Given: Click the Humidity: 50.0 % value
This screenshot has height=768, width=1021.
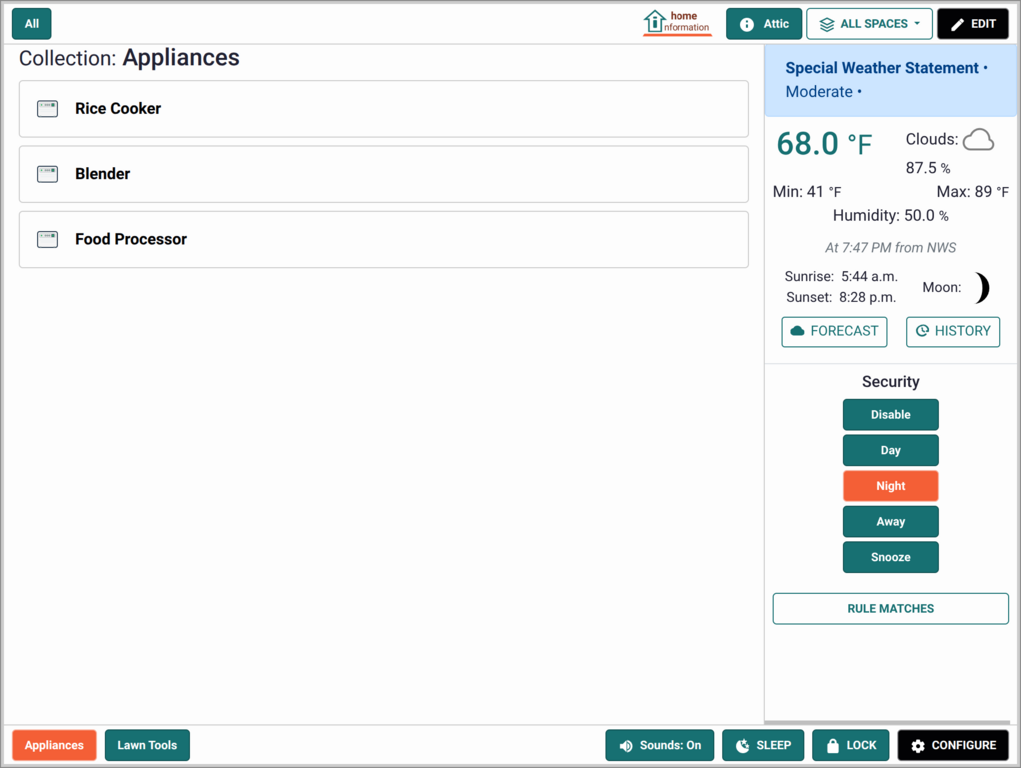Looking at the screenshot, I should (890, 216).
